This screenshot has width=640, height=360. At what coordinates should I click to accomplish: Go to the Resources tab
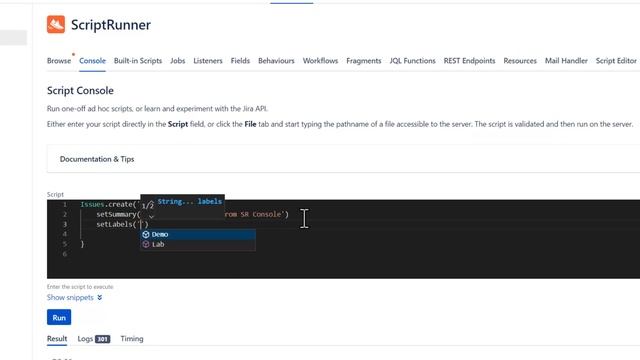pyautogui.click(x=520, y=61)
